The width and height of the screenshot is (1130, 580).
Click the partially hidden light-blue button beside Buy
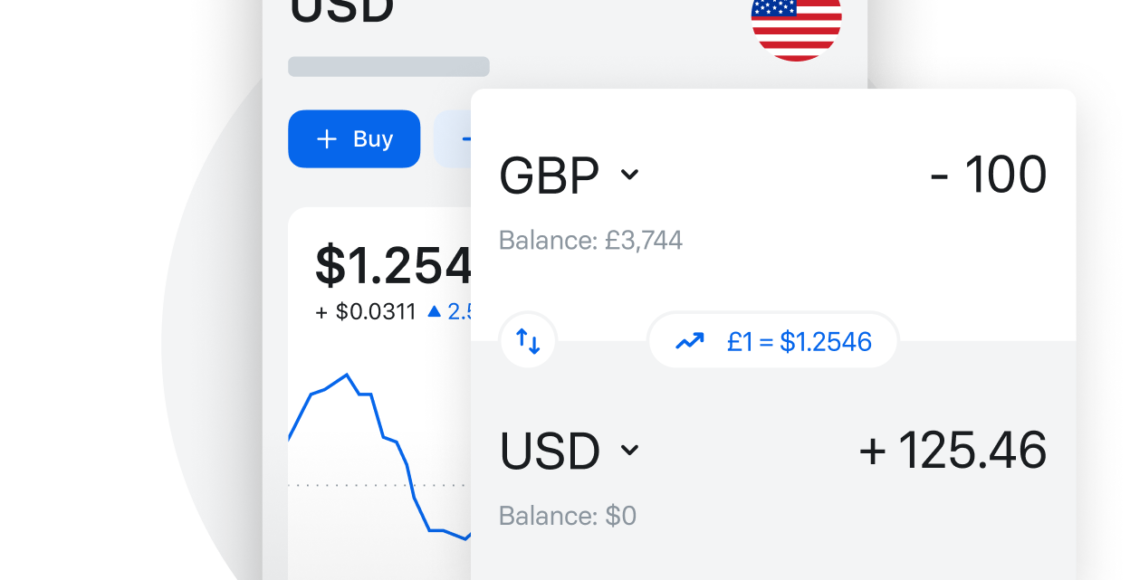coord(453,139)
